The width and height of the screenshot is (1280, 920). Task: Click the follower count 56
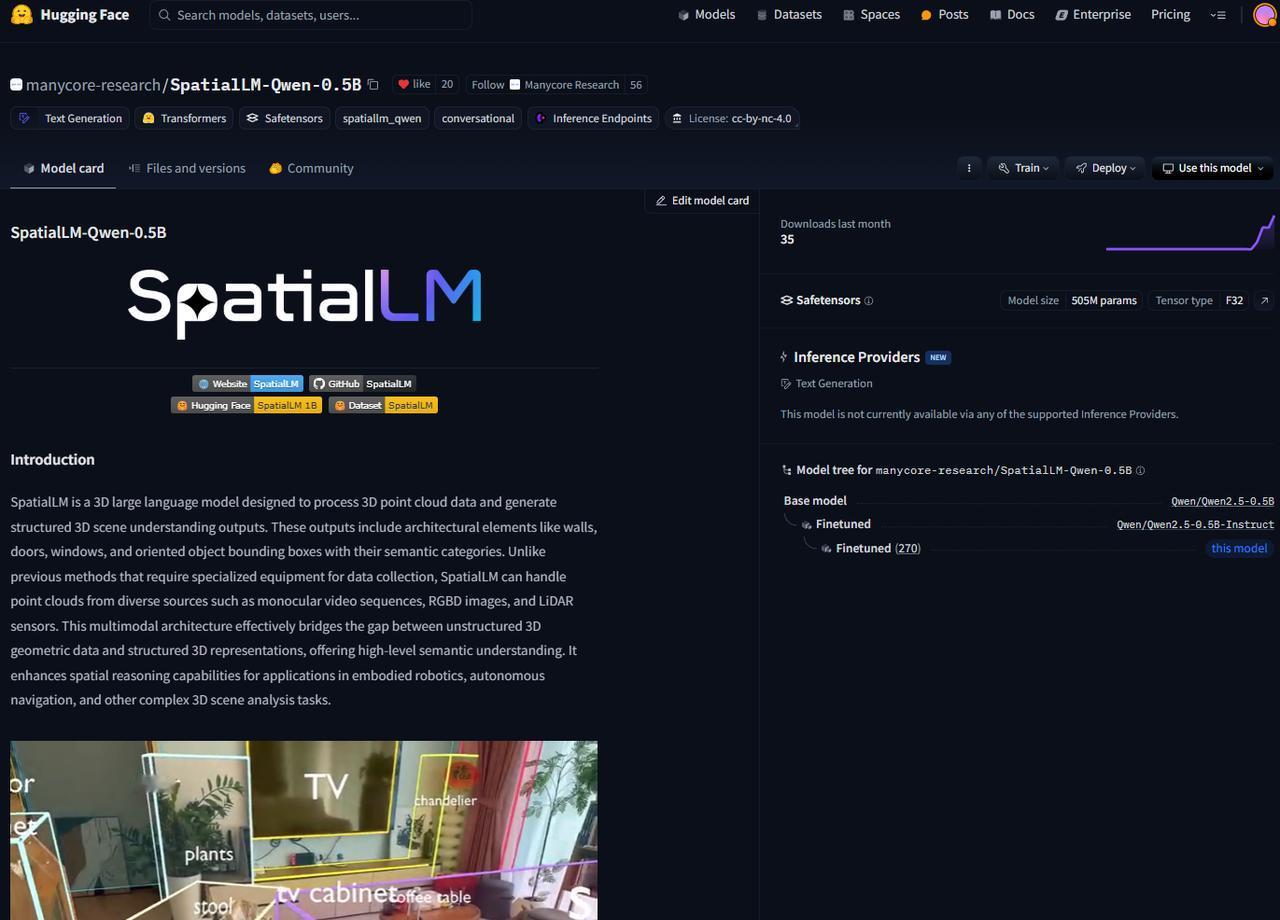(x=636, y=85)
